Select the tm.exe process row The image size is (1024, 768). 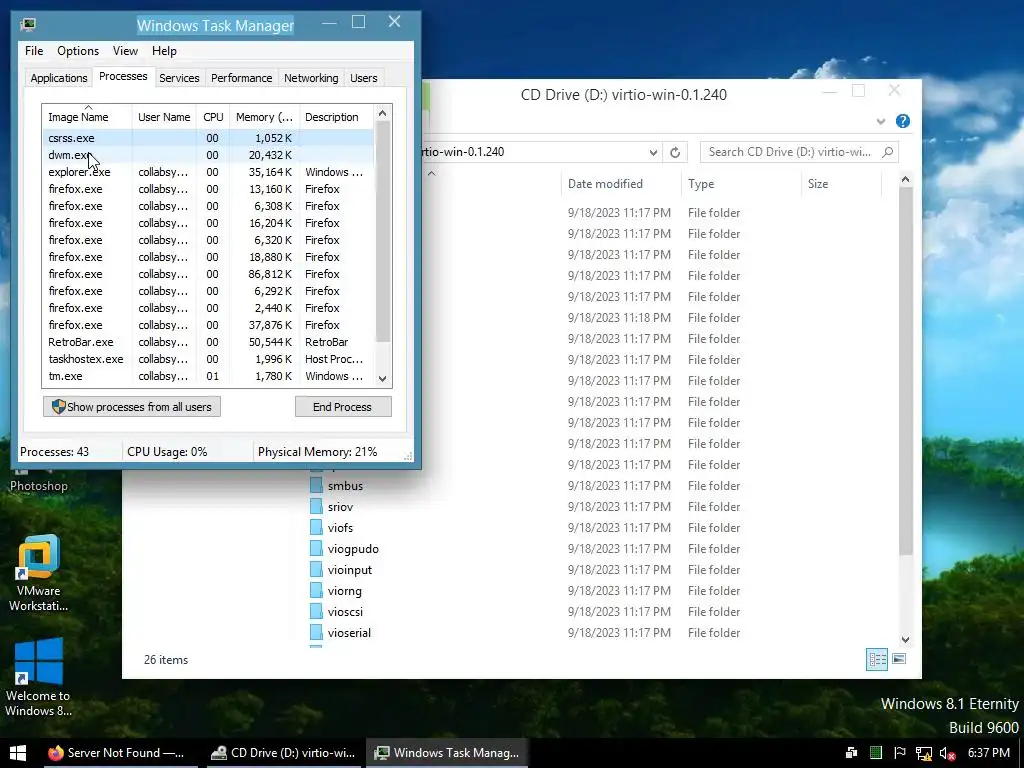coord(208,376)
